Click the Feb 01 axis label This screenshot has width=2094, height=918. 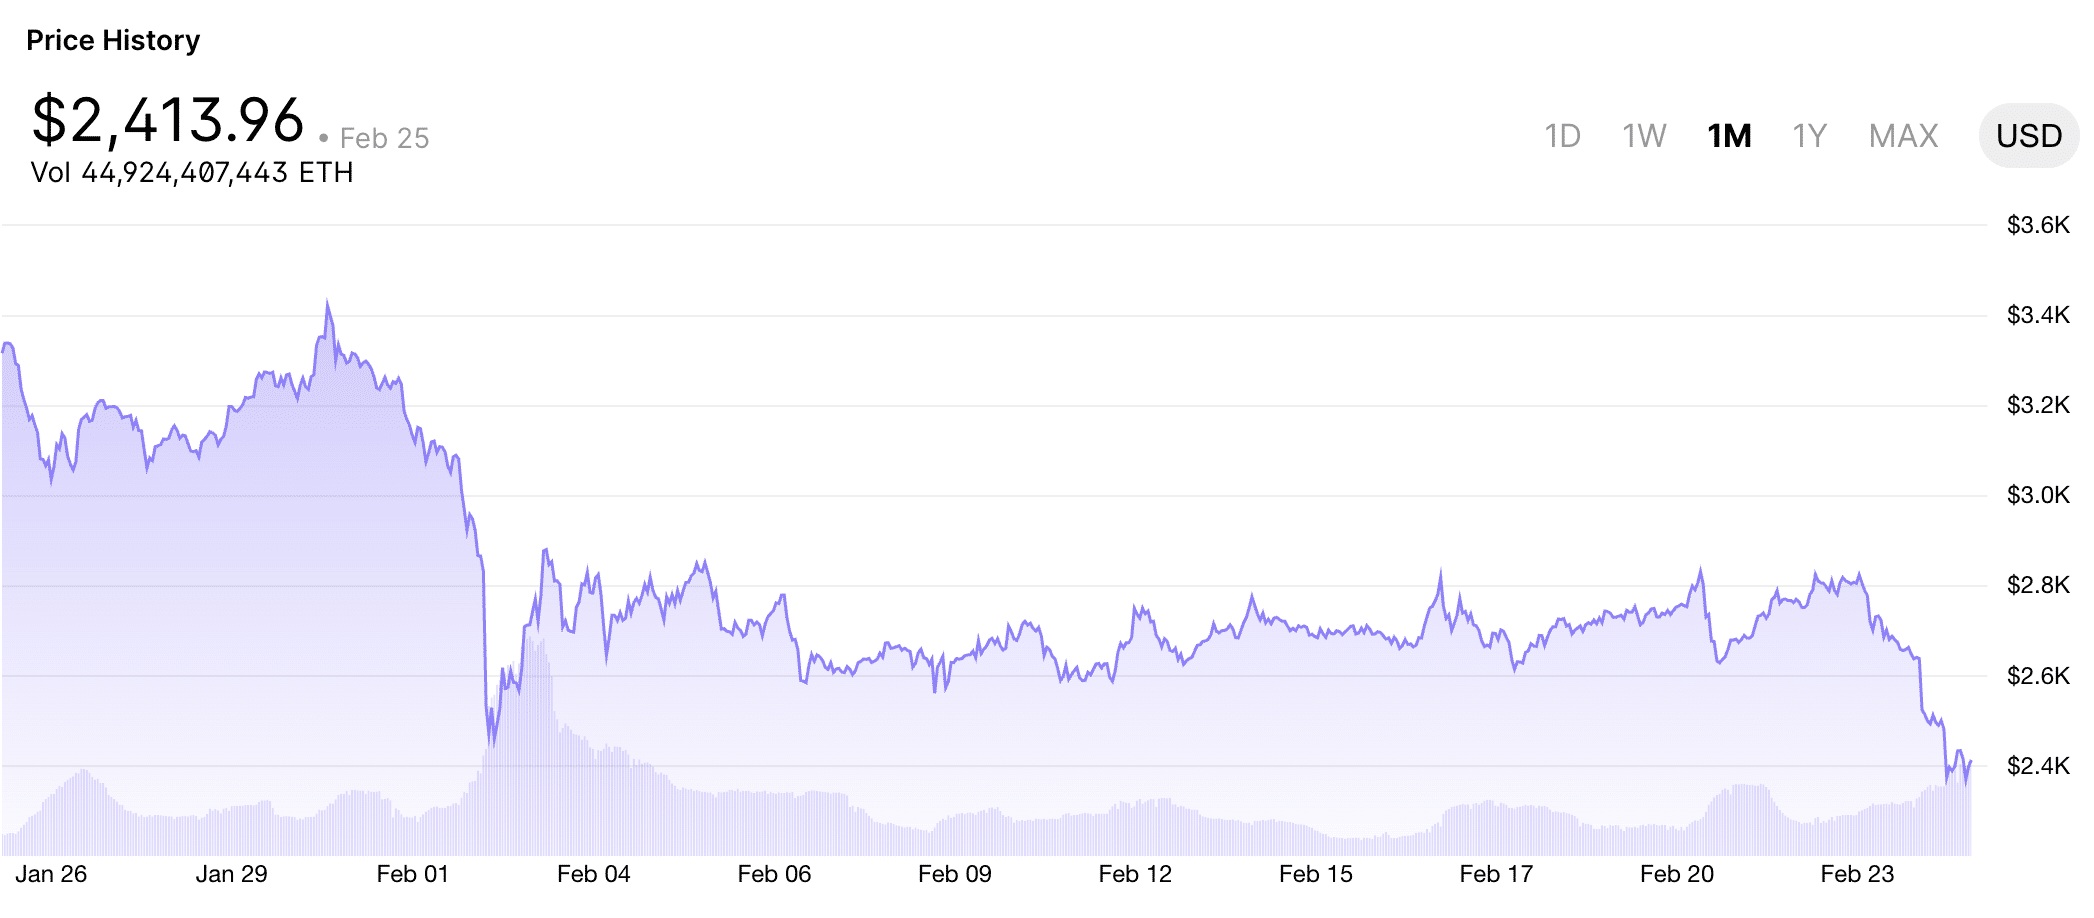point(412,874)
